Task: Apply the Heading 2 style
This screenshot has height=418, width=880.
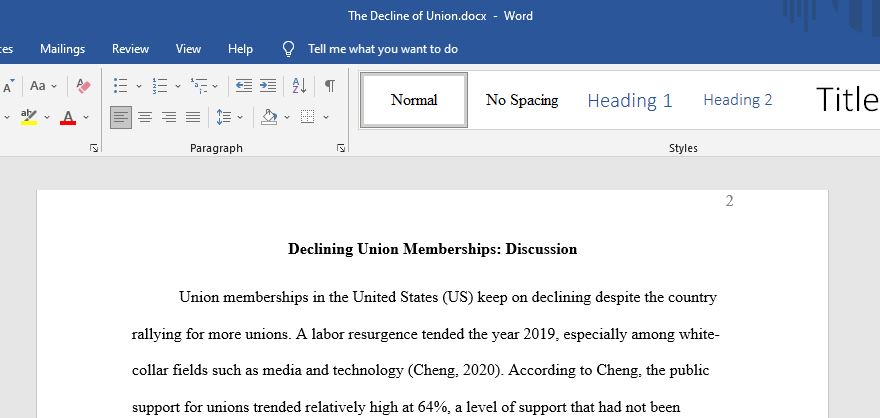Action: tap(737, 100)
